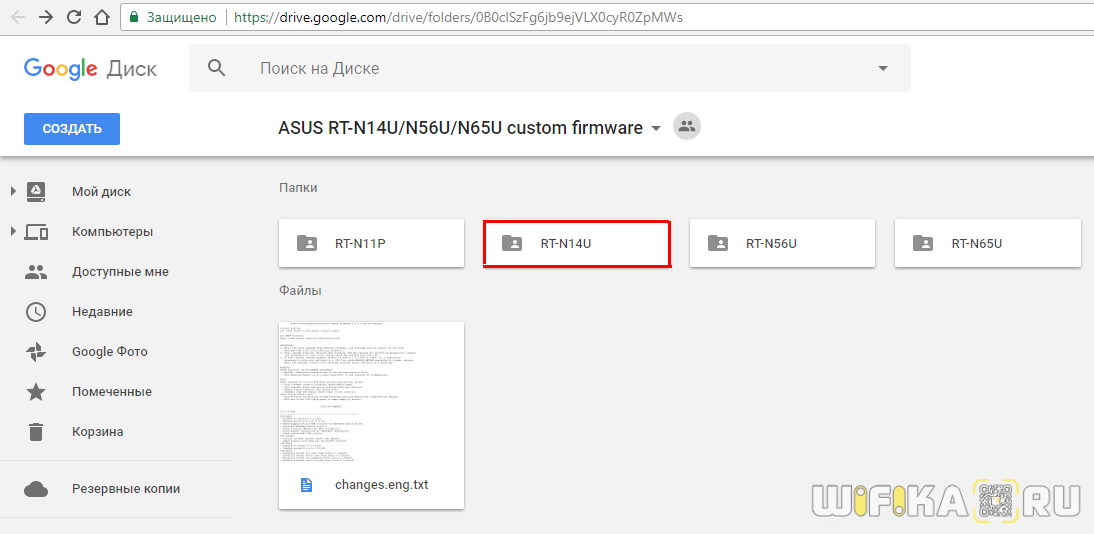Click the browser back arrow
Viewport: 1094px width, 534px height.
19,17
